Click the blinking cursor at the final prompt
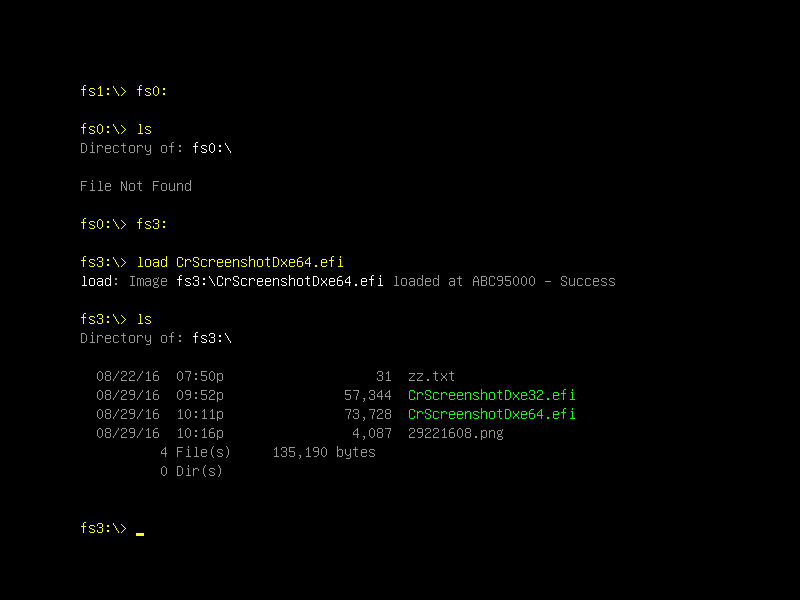 [140, 534]
